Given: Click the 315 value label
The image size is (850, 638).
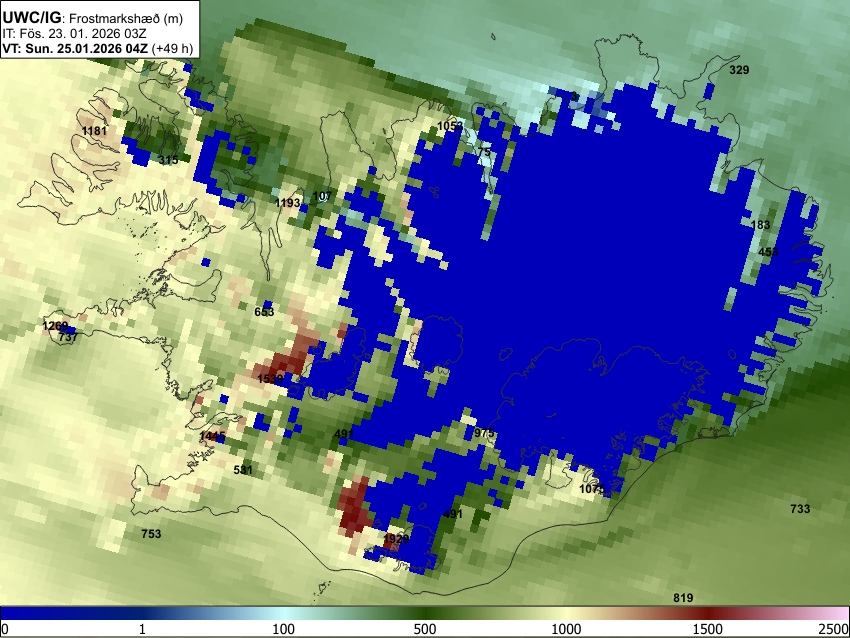Looking at the screenshot, I should pyautogui.click(x=168, y=160).
